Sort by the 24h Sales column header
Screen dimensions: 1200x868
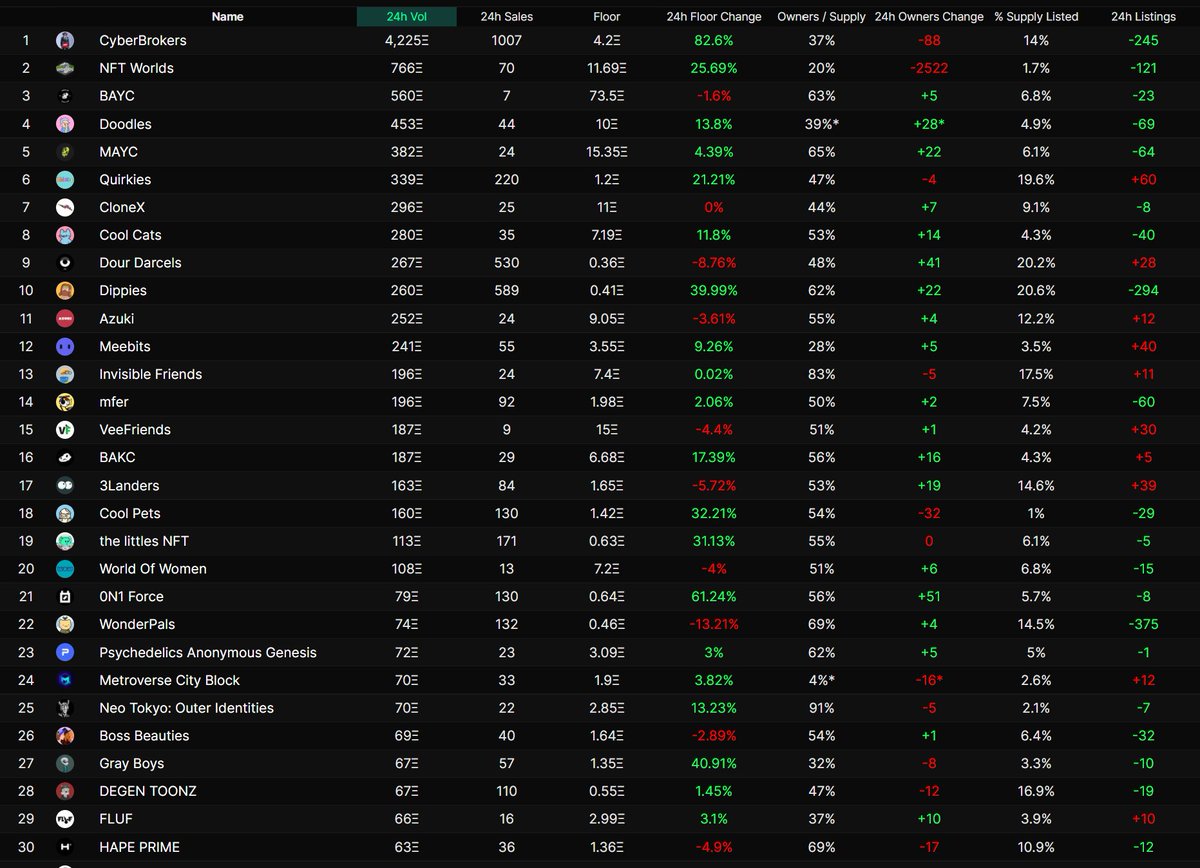click(x=506, y=16)
